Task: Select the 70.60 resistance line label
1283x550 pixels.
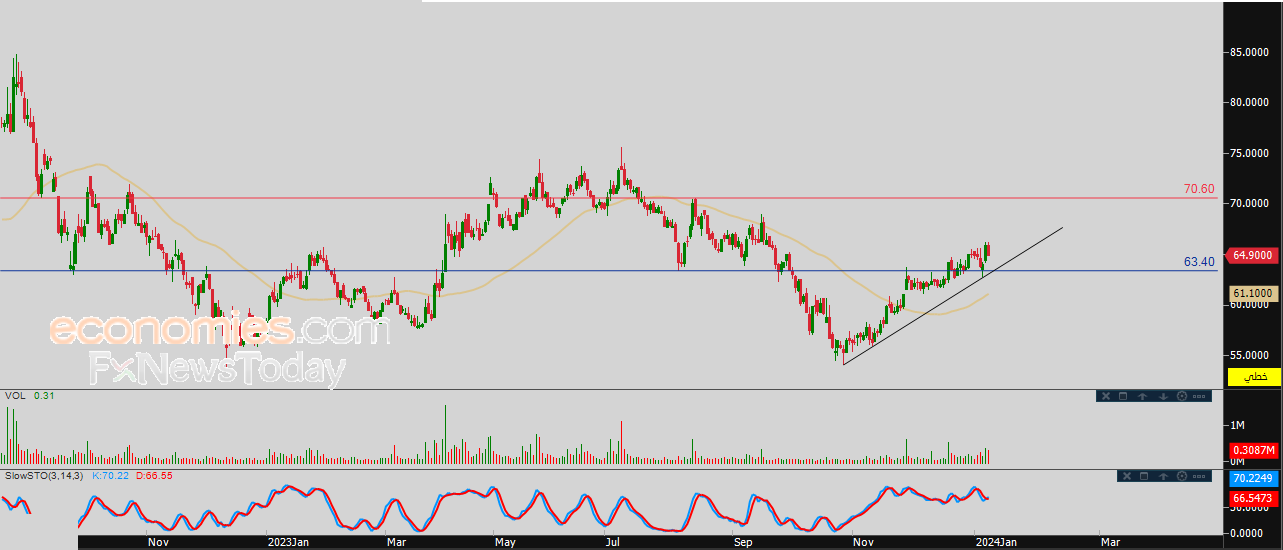Action: tap(1198, 189)
